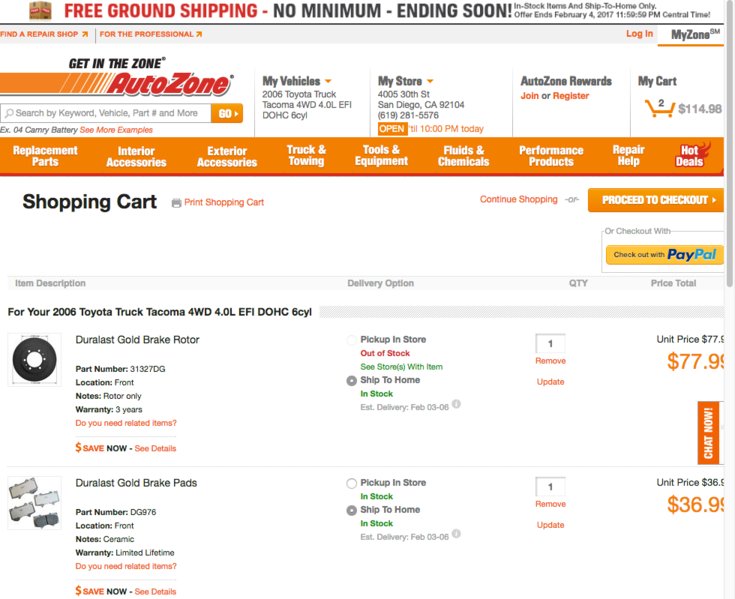
Task: Open the Truck & Towing menu
Action: point(306,156)
